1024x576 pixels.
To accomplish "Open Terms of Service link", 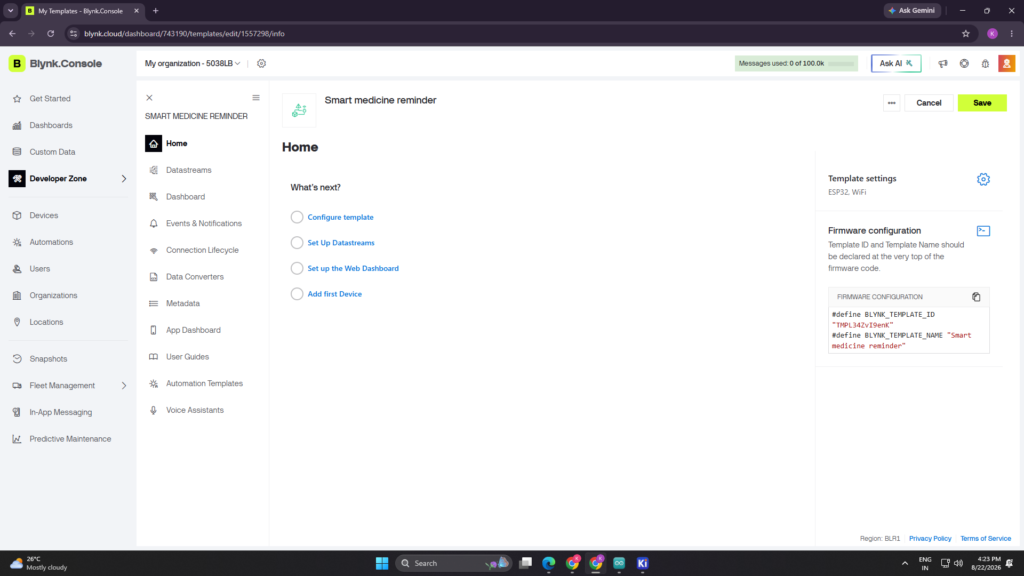I will (985, 539).
